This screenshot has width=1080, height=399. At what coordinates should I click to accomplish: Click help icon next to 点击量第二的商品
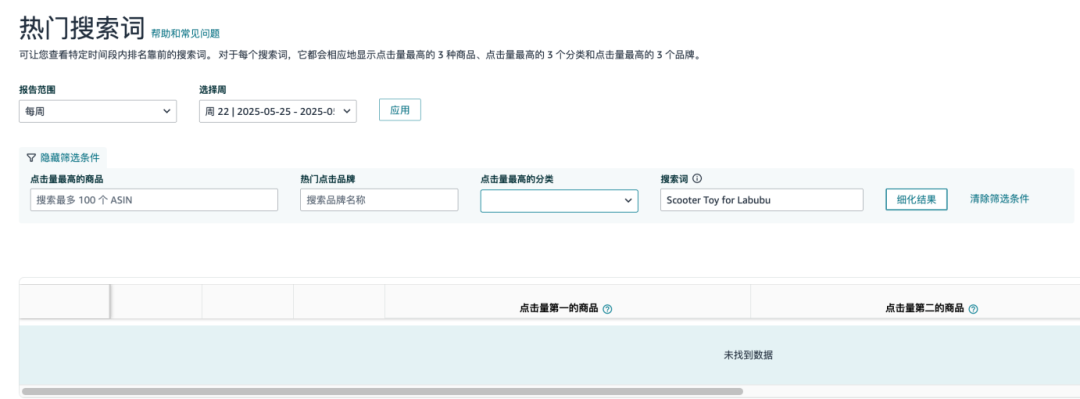973,309
